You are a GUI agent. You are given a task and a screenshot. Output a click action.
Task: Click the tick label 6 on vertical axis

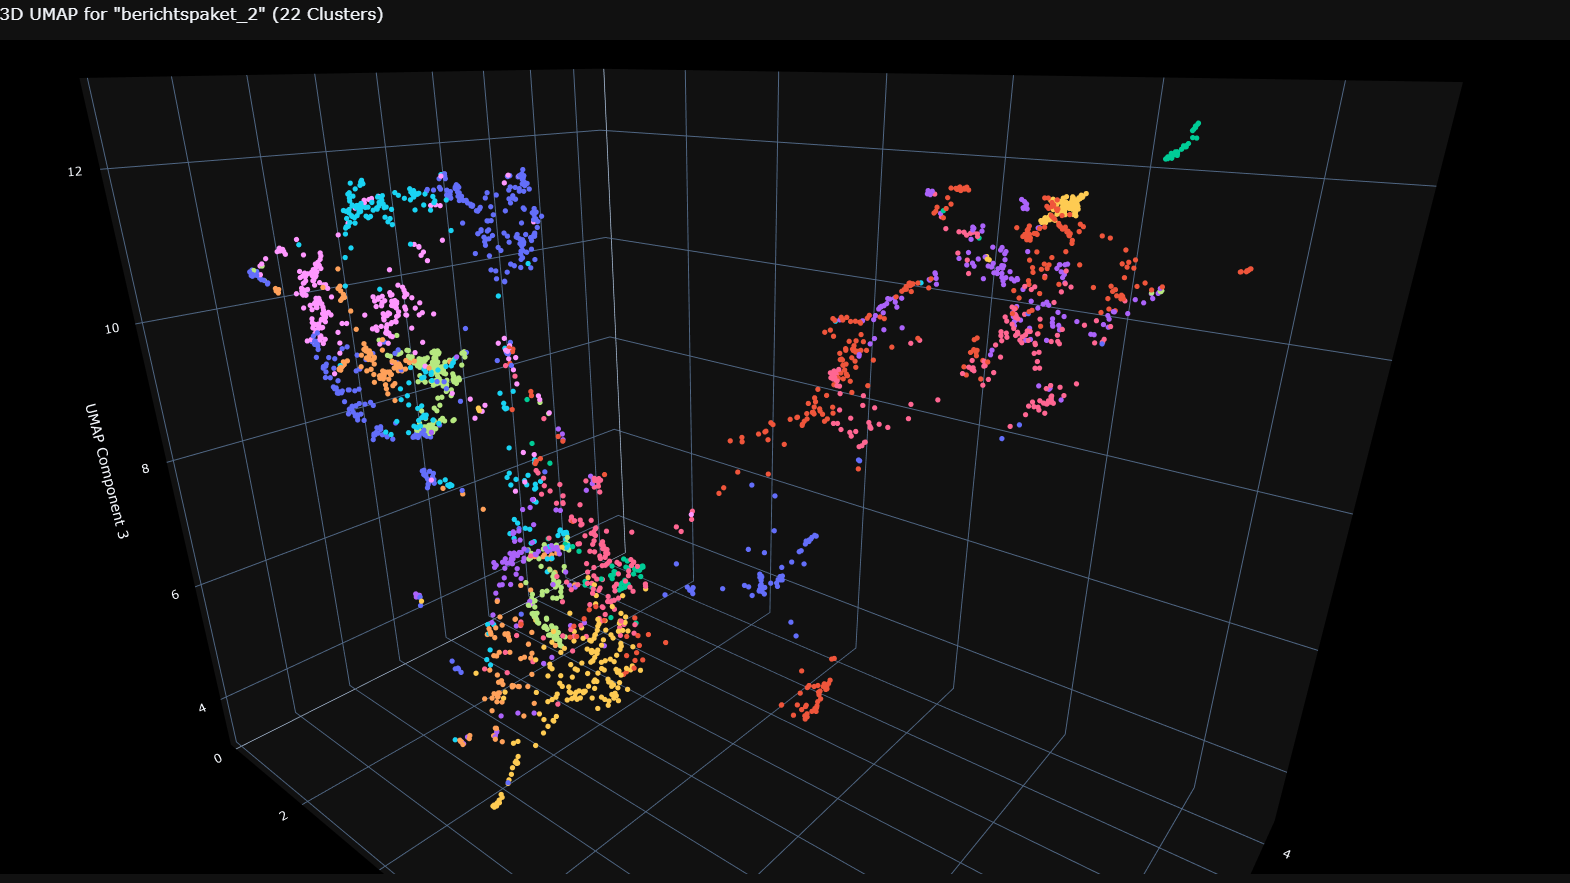(x=175, y=594)
